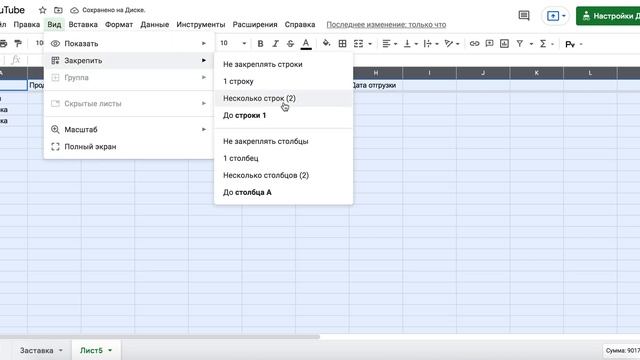Click the horizontal scrollbar
Screen dimensions: 640x360
[x=160, y=337]
